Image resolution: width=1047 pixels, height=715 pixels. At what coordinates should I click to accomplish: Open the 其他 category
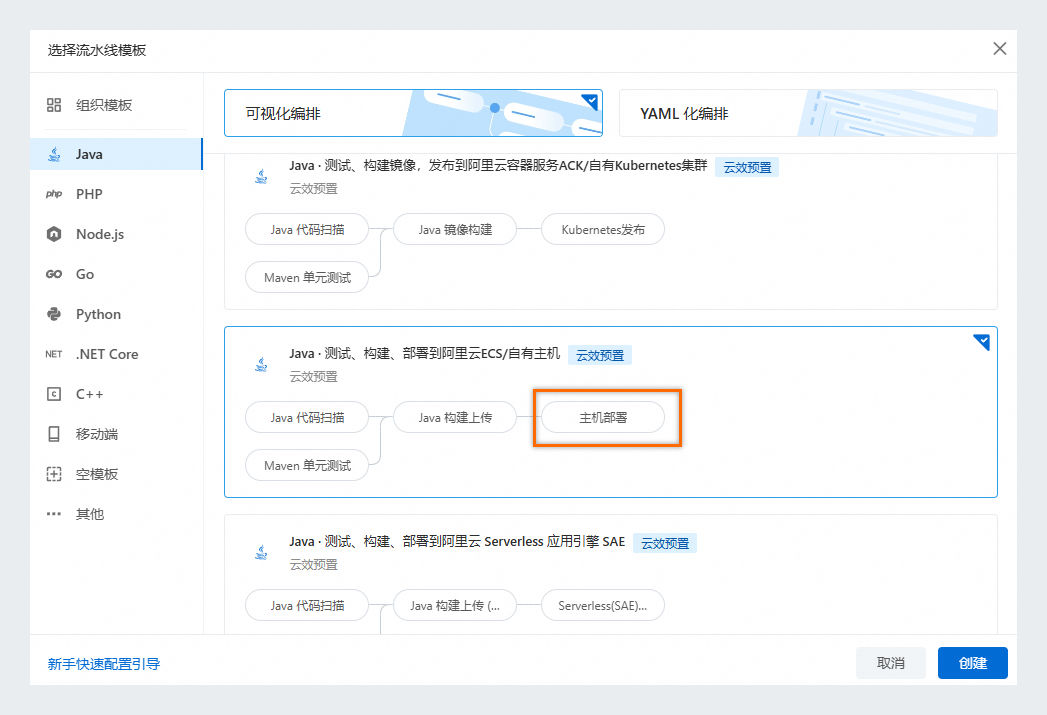click(x=116, y=514)
